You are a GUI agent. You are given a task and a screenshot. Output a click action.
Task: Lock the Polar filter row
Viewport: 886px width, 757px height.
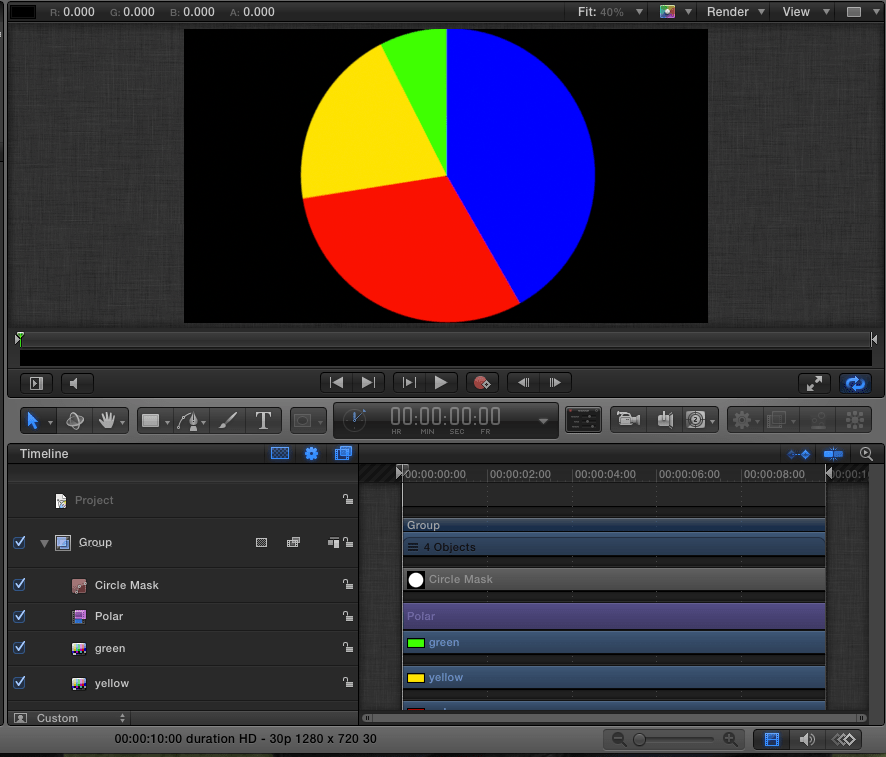coord(348,616)
